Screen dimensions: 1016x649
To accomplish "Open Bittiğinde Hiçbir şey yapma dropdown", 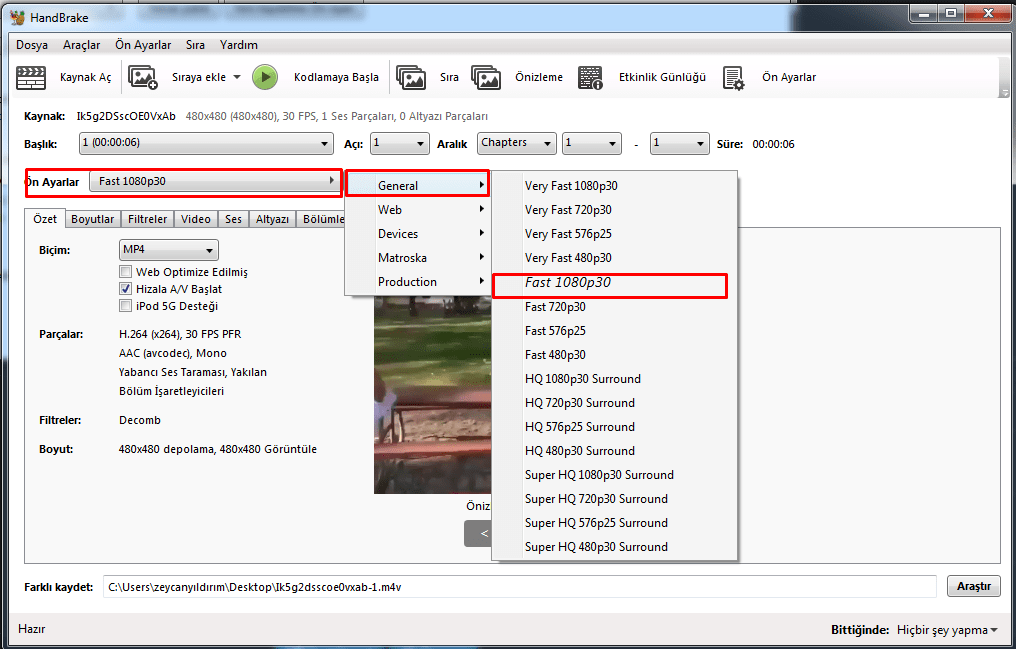I will coord(947,630).
